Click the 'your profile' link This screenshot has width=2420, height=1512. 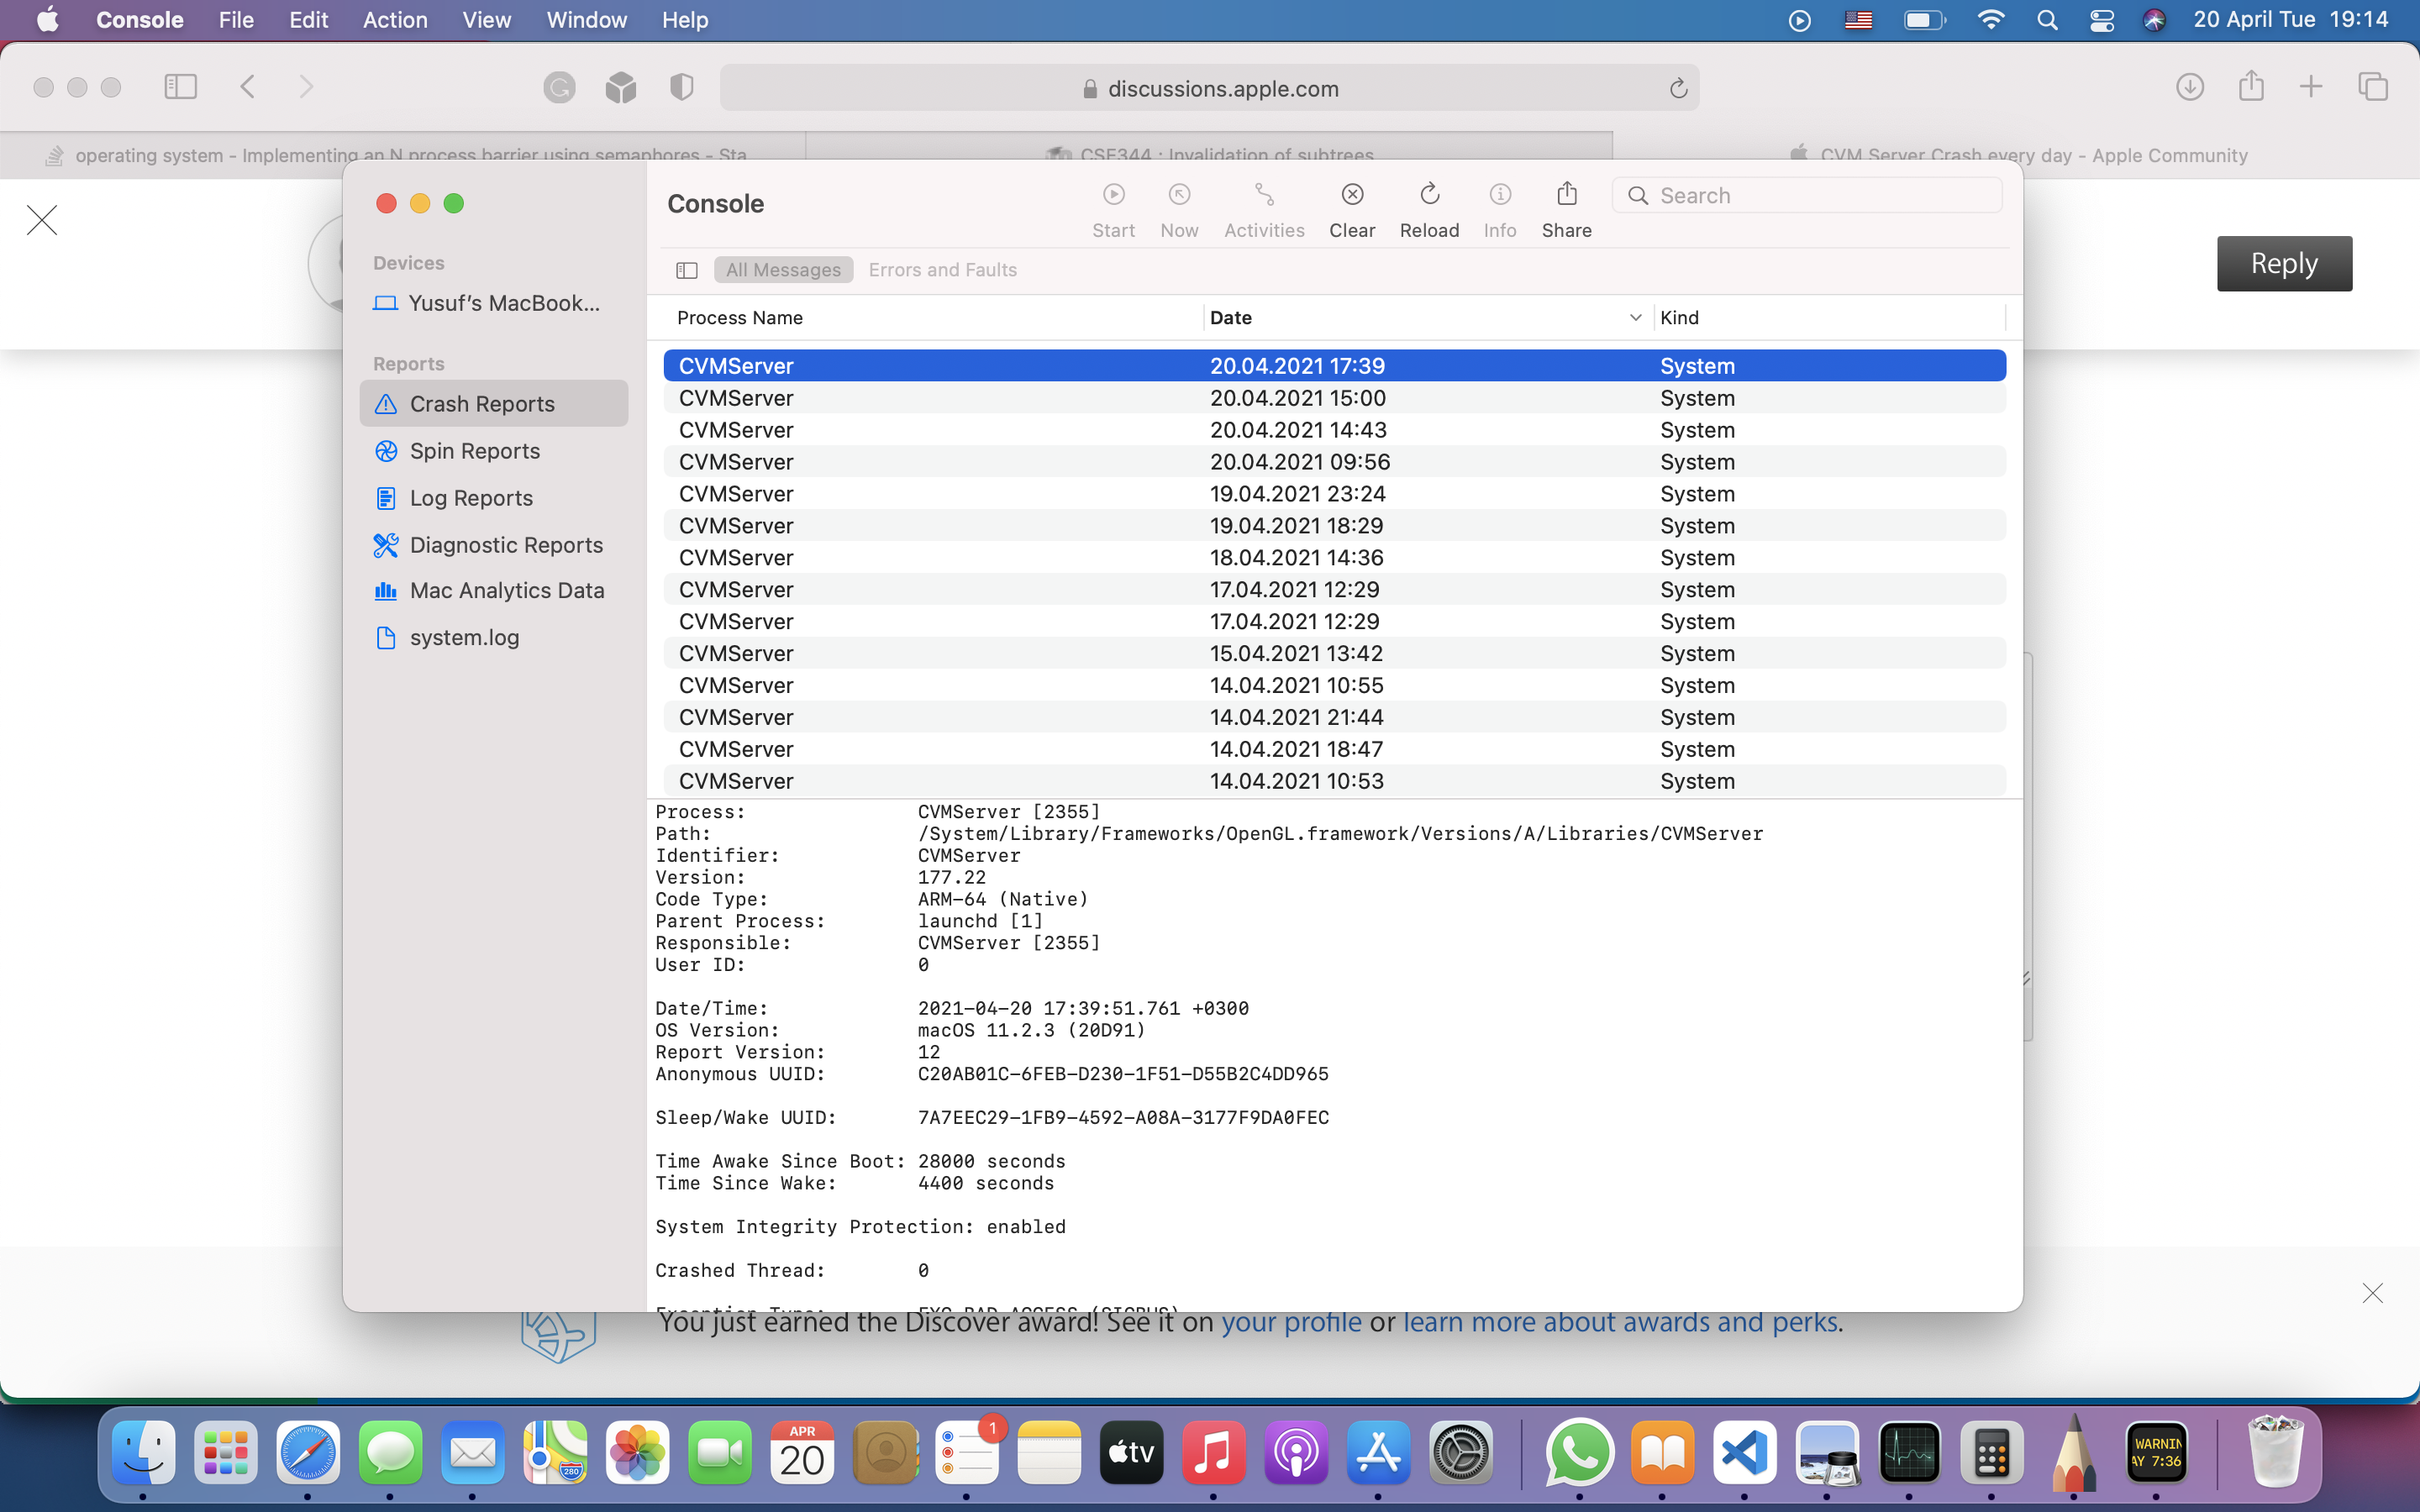(x=1291, y=1323)
